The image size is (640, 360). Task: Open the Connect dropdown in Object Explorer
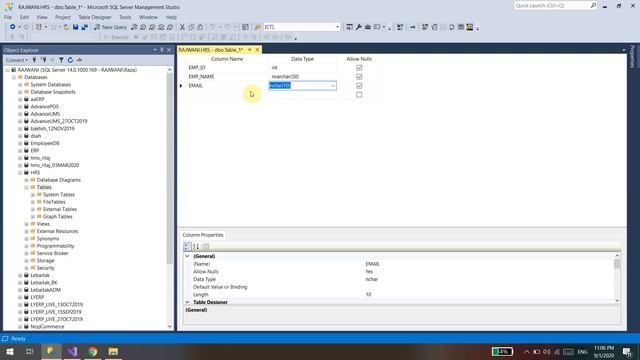click(x=17, y=60)
